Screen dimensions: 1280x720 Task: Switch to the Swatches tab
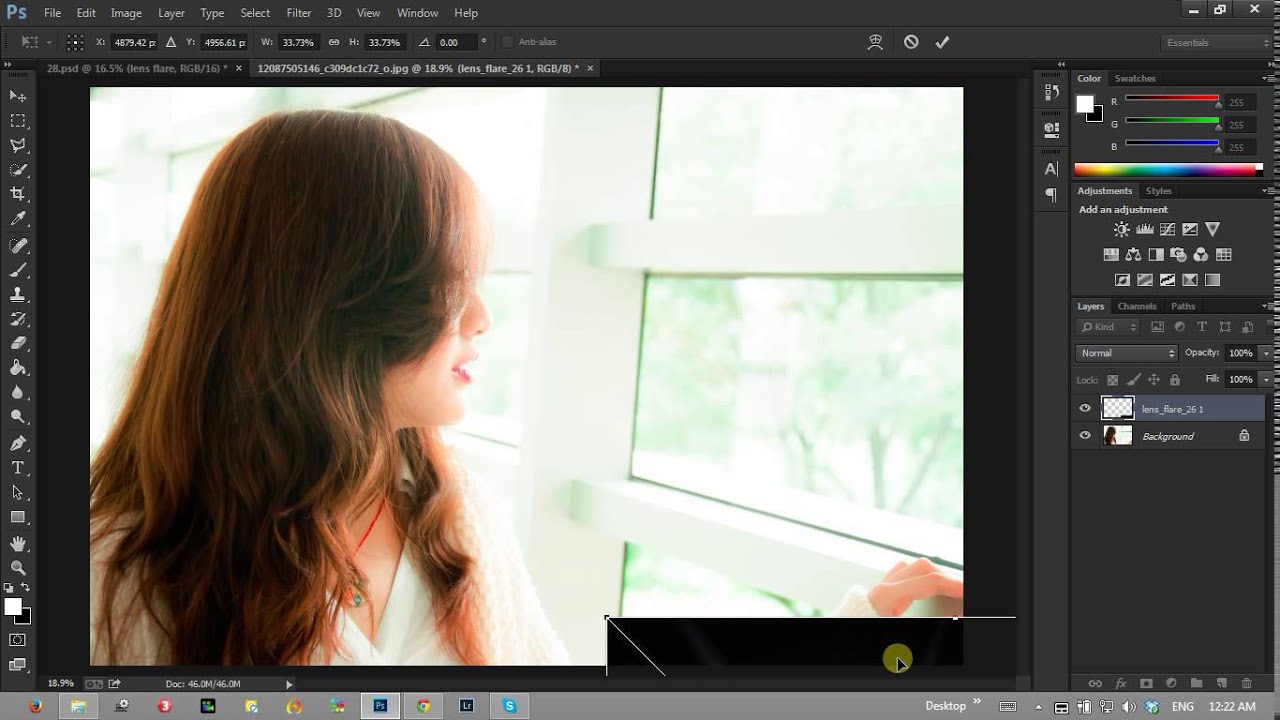click(x=1135, y=78)
